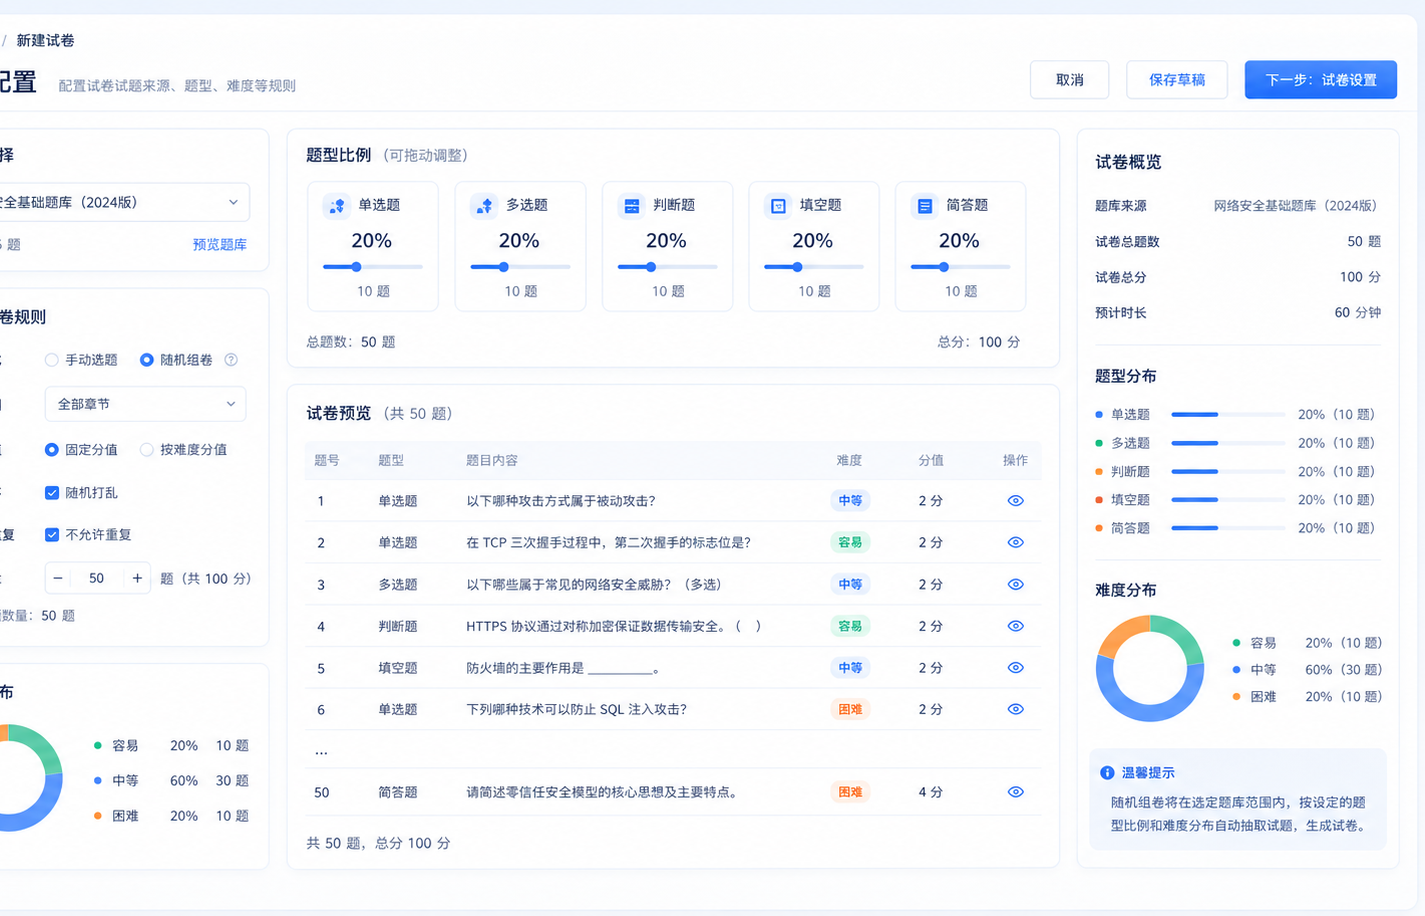Preview question 3 with the eye icon
The width and height of the screenshot is (1425, 916).
click(x=1015, y=585)
